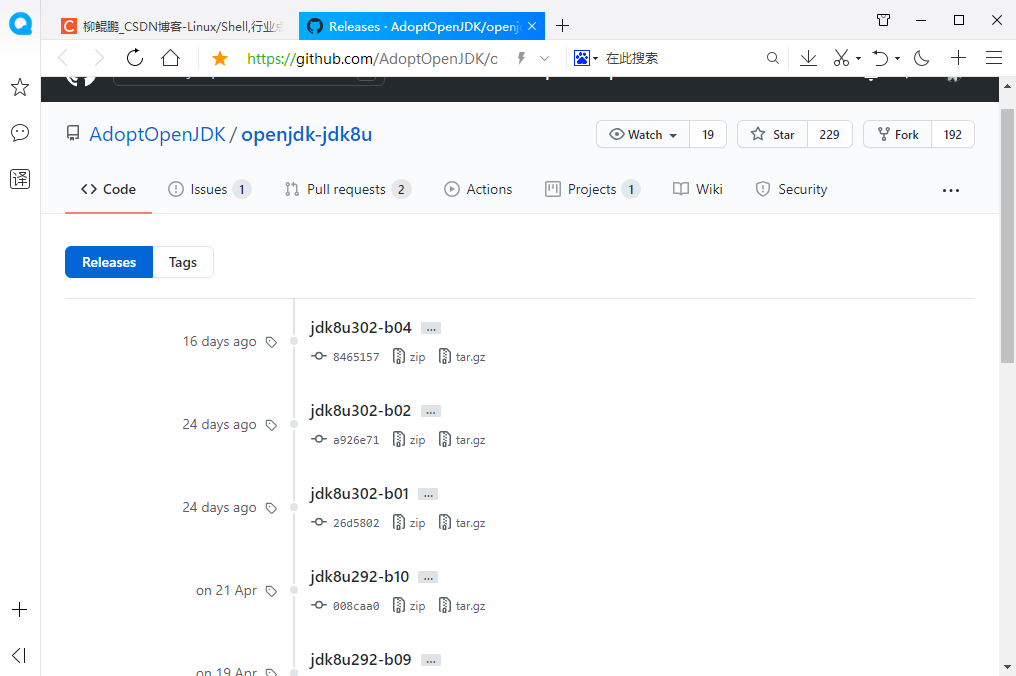
Task: Expand details ellipsis for jdk8u302-b04
Action: click(431, 329)
